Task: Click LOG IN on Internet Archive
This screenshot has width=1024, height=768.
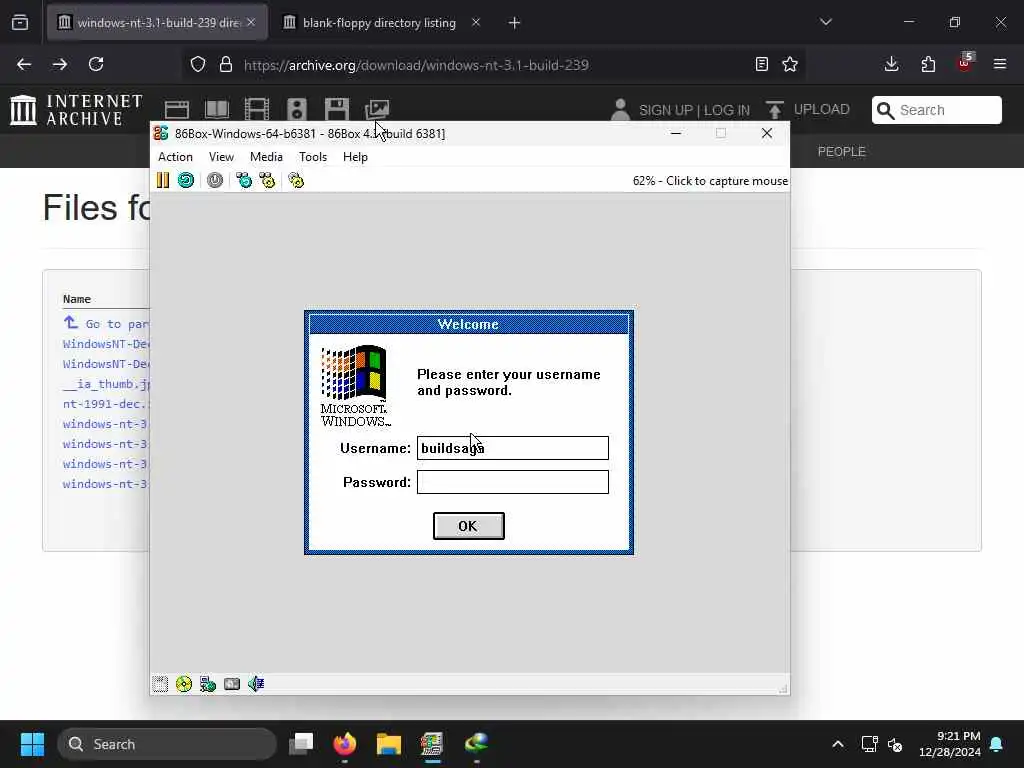Action: (727, 110)
